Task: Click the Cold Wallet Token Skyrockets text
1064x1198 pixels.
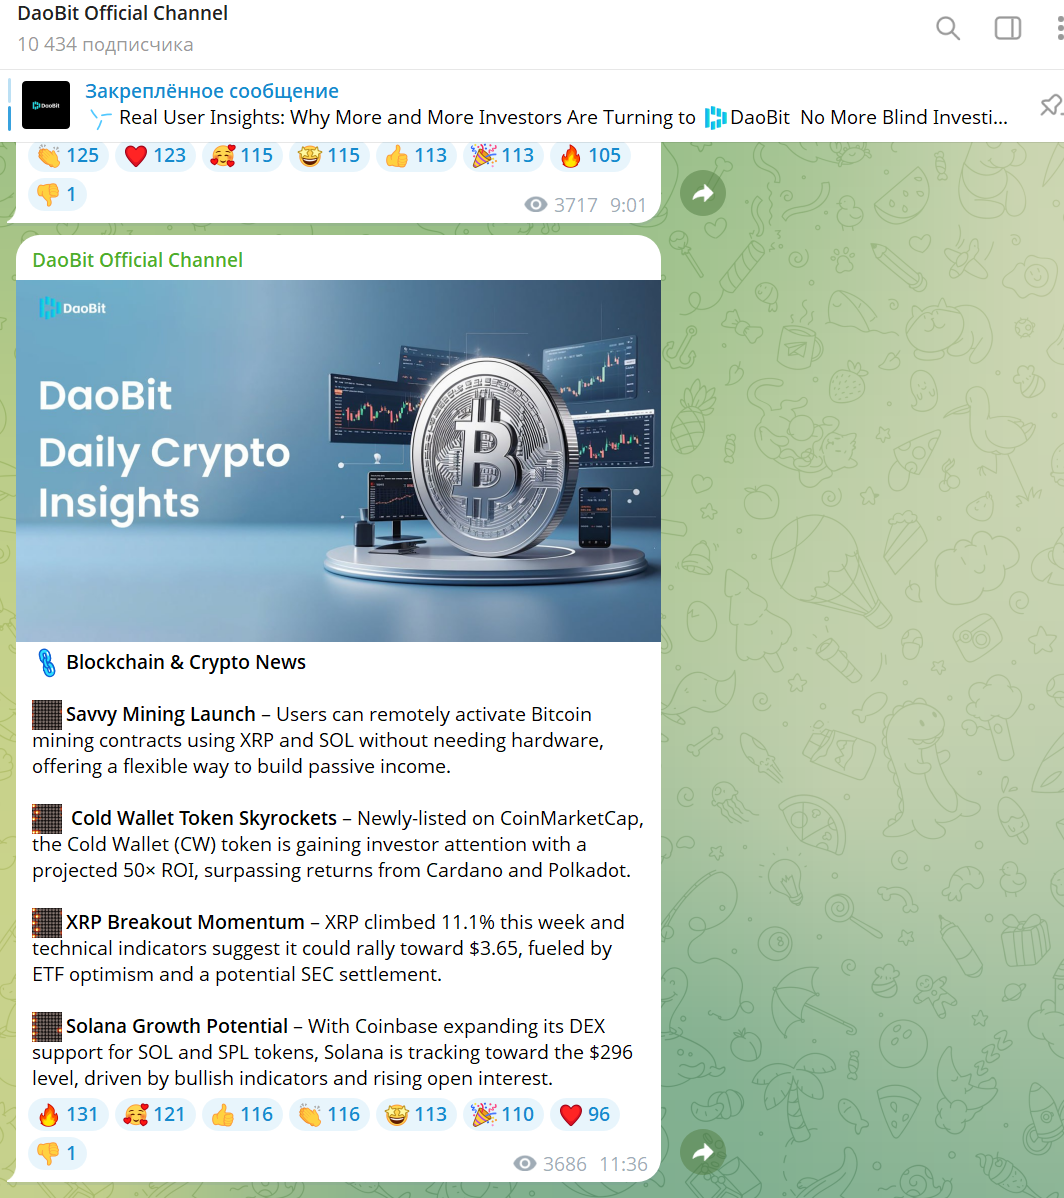Action: 204,818
